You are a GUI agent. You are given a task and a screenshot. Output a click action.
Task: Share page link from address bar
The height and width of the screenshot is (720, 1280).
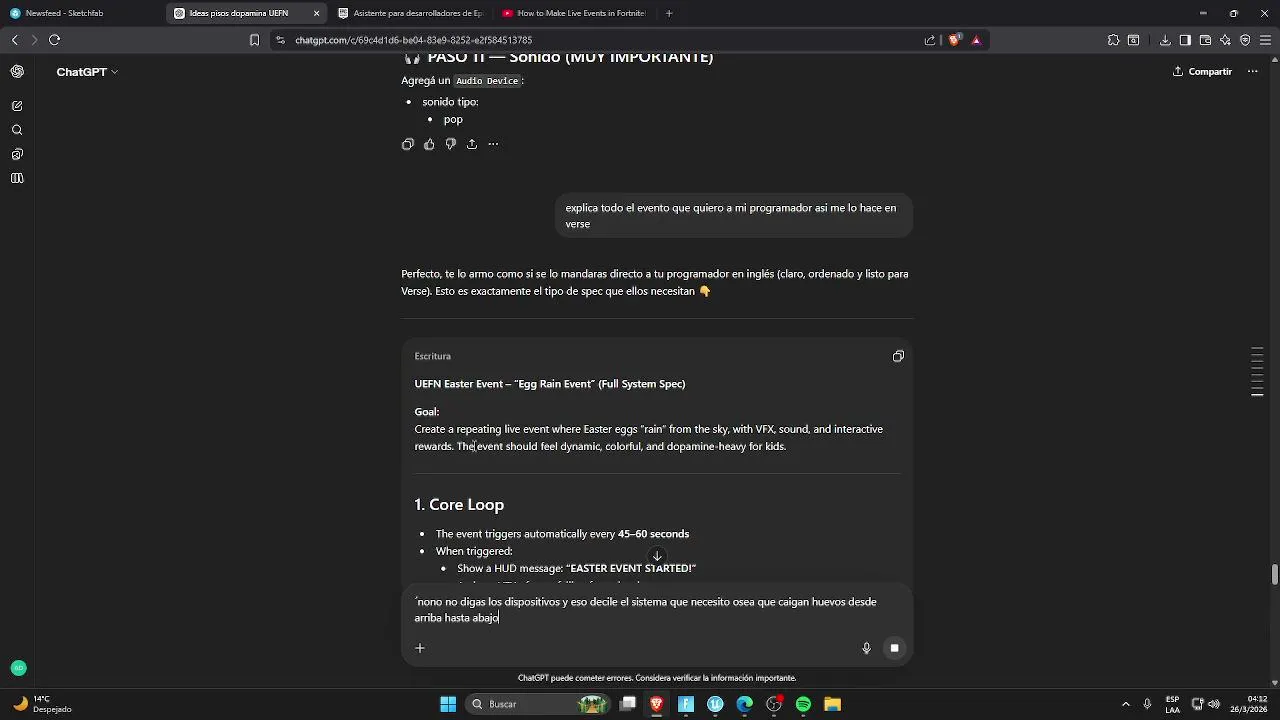930,40
